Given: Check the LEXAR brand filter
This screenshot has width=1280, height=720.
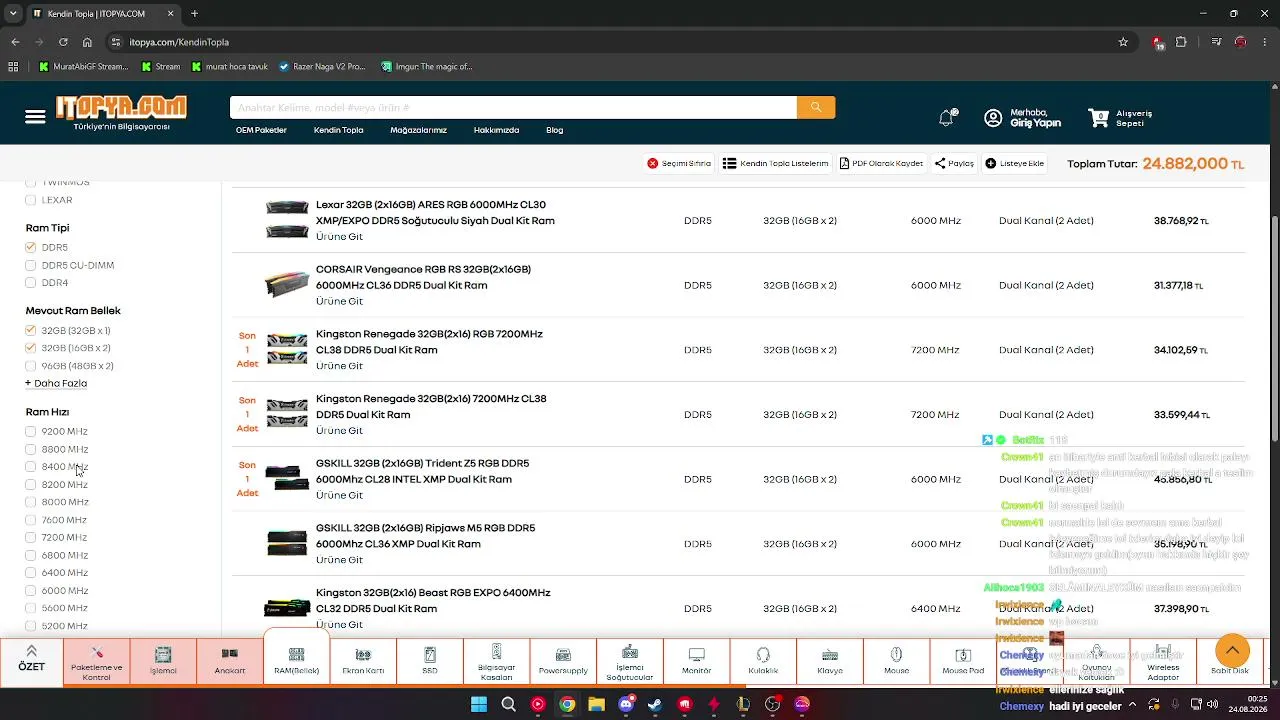Looking at the screenshot, I should pos(31,200).
